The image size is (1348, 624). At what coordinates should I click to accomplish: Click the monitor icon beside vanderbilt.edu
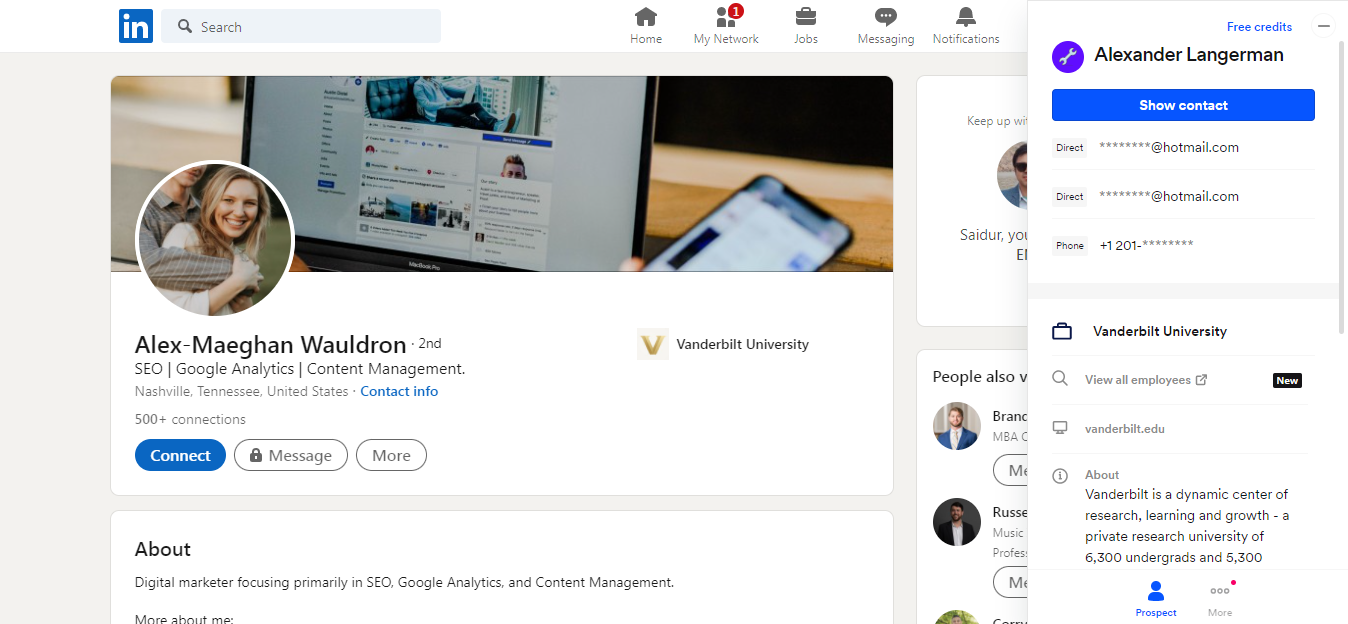1060,428
